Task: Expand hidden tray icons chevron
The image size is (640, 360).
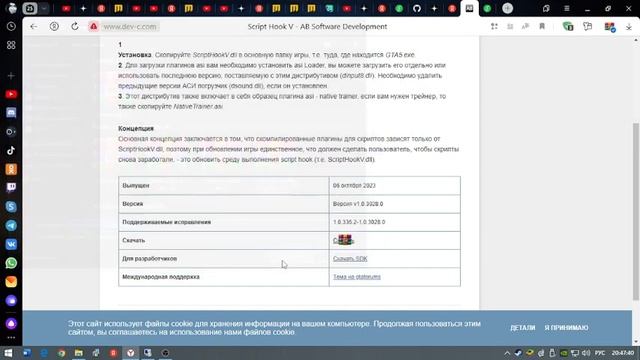Action: [507, 353]
